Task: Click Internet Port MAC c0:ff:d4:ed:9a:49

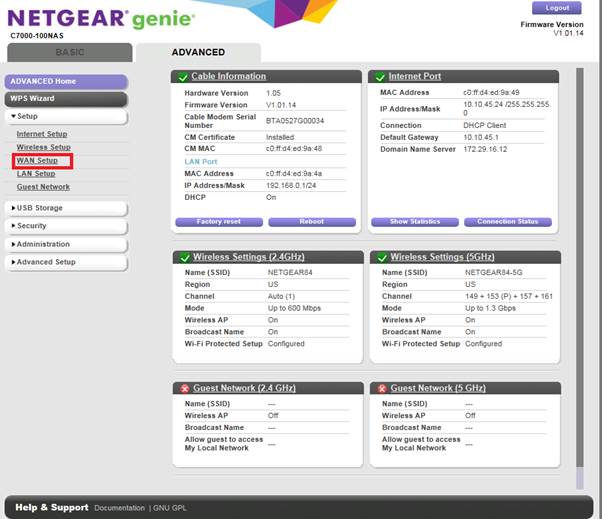Action: pyautogui.click(x=491, y=93)
